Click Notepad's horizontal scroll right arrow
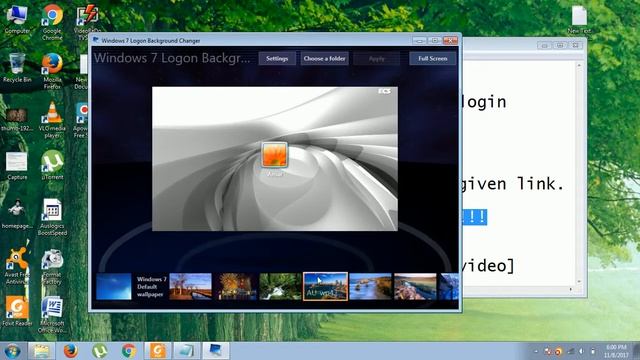The width and height of the screenshot is (640, 360). [571, 289]
